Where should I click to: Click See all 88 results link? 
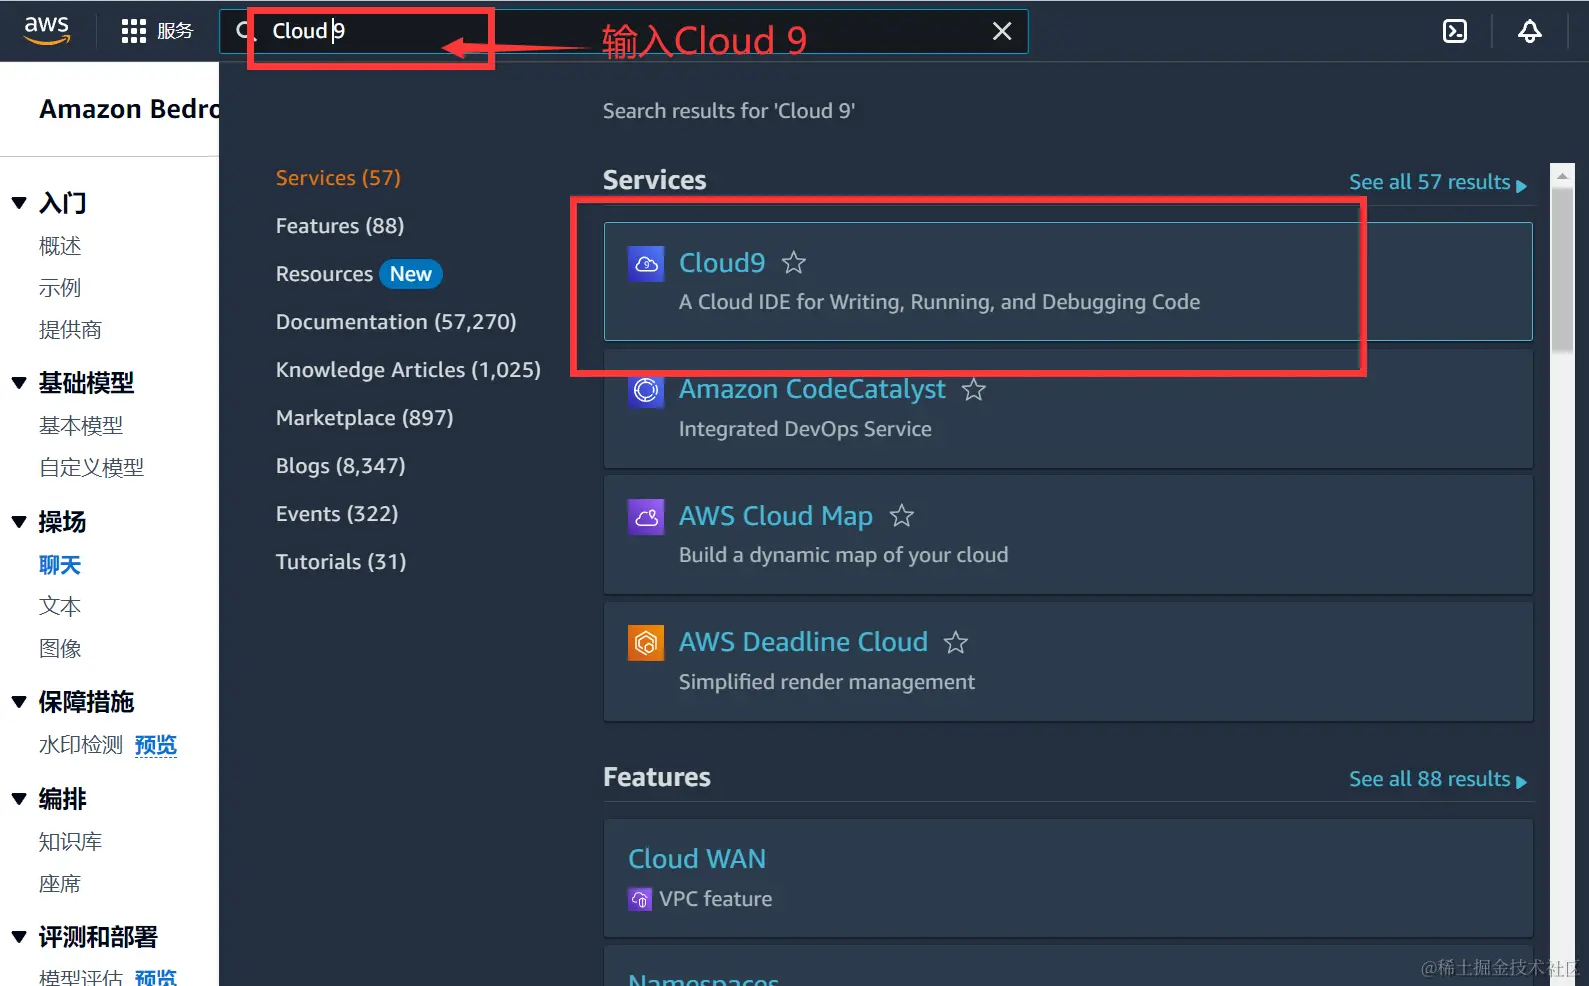[1438, 779]
